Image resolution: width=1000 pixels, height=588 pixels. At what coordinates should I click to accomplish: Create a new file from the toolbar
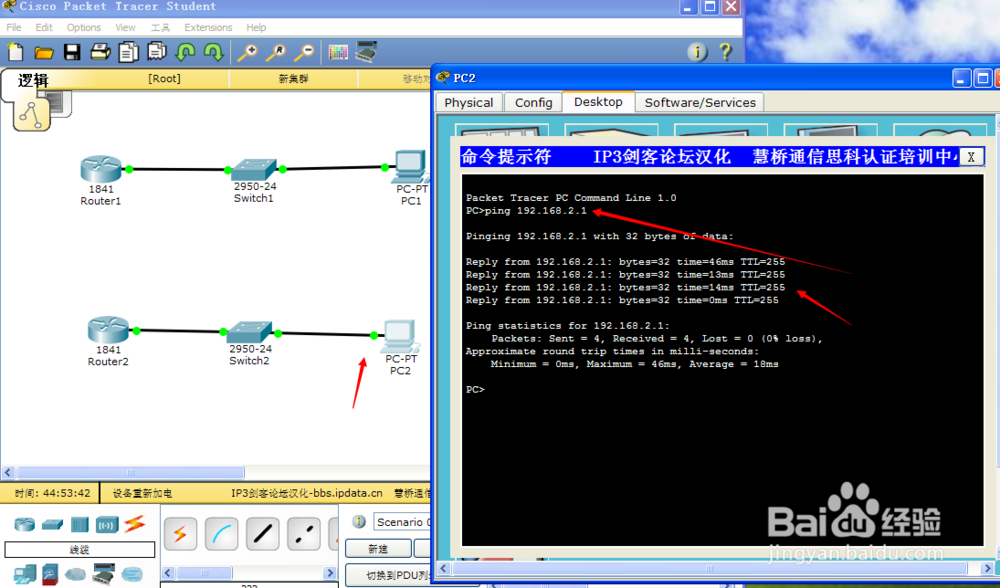click(15, 52)
